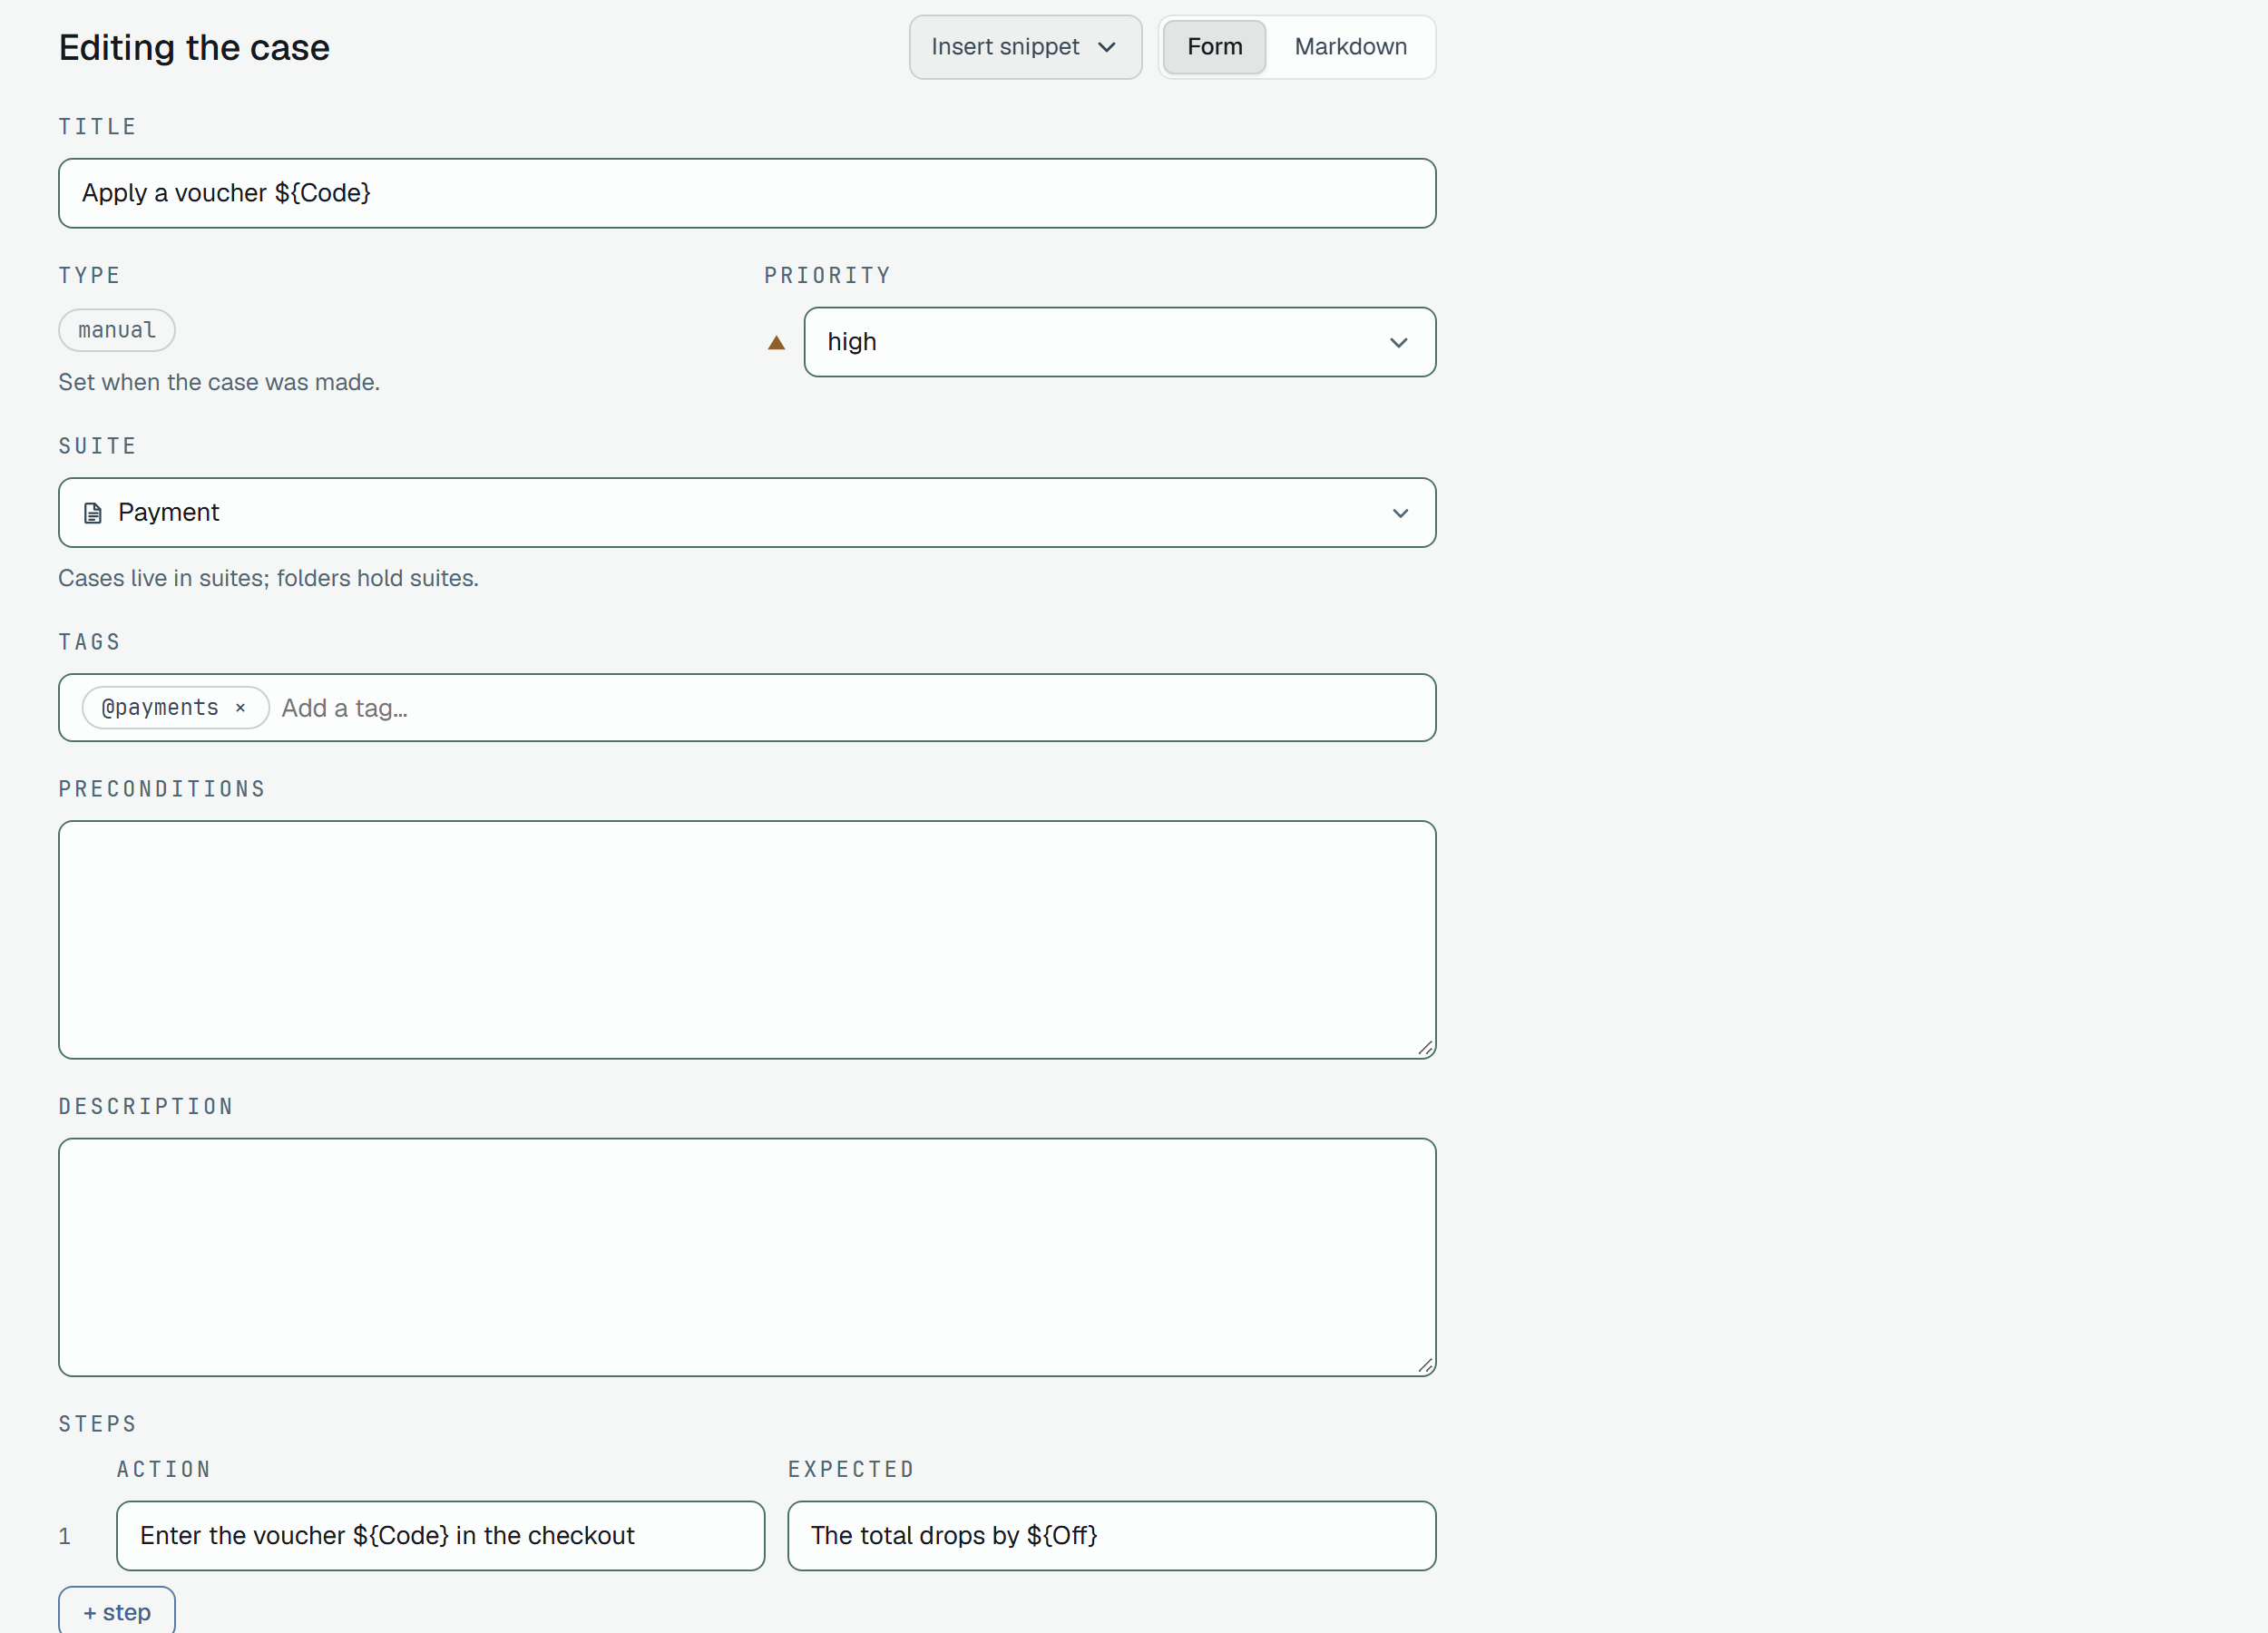
Task: Edit the Title field with voucher text
Action: pyautogui.click(x=747, y=193)
